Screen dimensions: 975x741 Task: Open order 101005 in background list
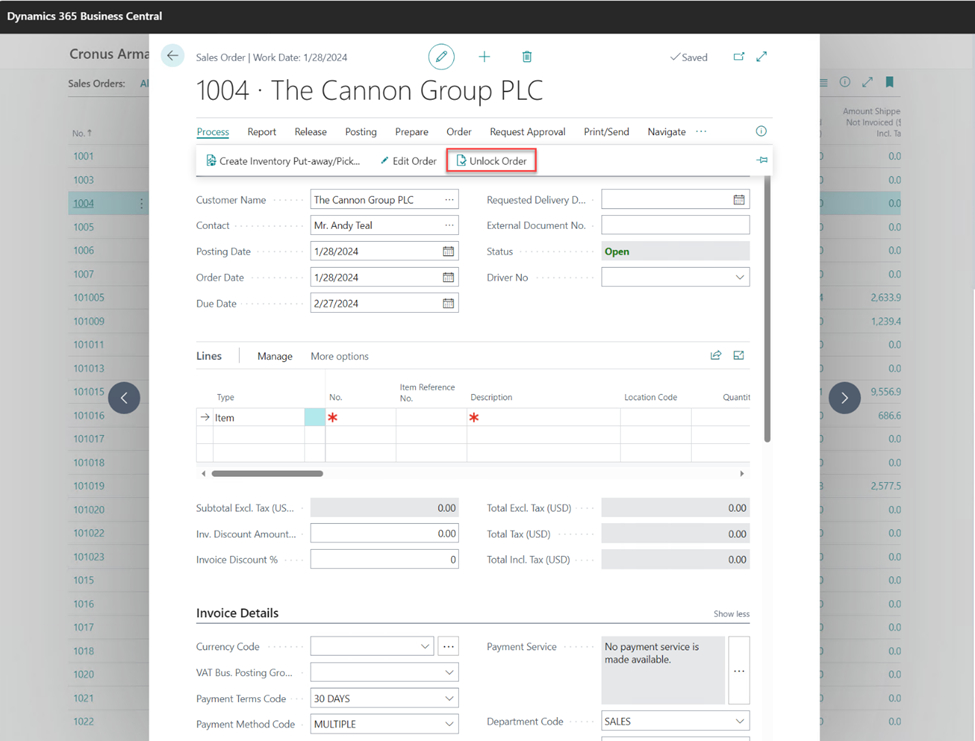[x=89, y=298]
